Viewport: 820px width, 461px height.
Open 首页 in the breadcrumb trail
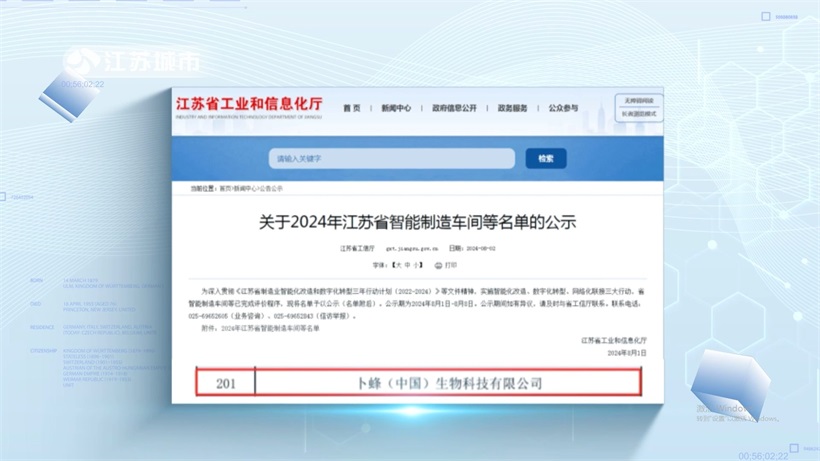point(225,189)
